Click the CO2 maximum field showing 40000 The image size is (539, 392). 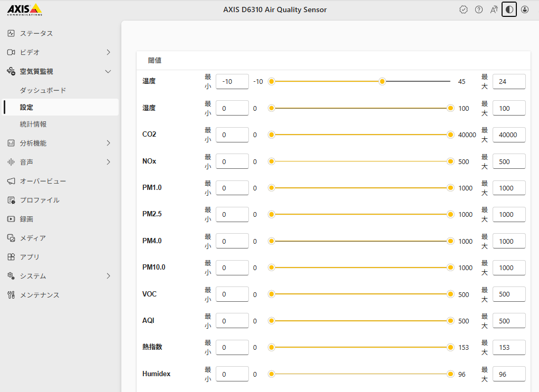point(509,135)
